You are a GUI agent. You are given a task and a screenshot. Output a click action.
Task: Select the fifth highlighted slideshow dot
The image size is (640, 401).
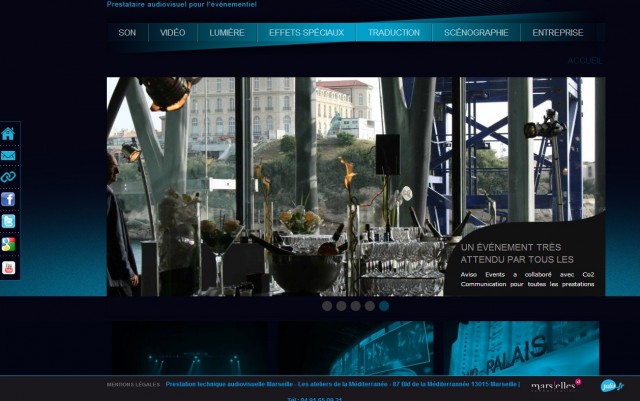click(384, 306)
